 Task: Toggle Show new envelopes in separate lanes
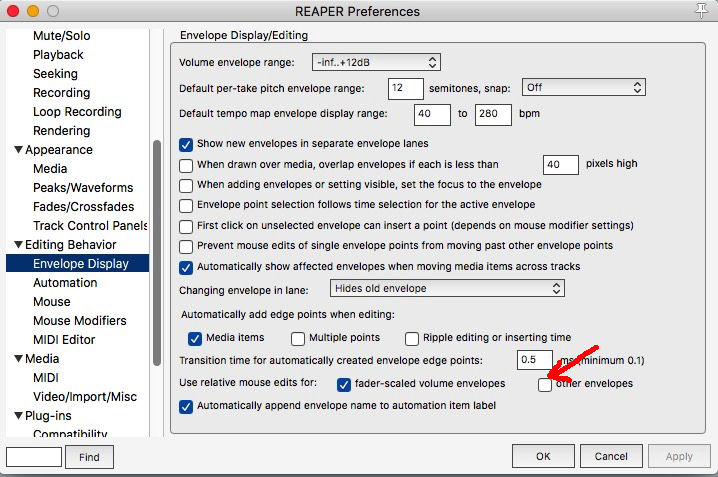pyautogui.click(x=186, y=145)
